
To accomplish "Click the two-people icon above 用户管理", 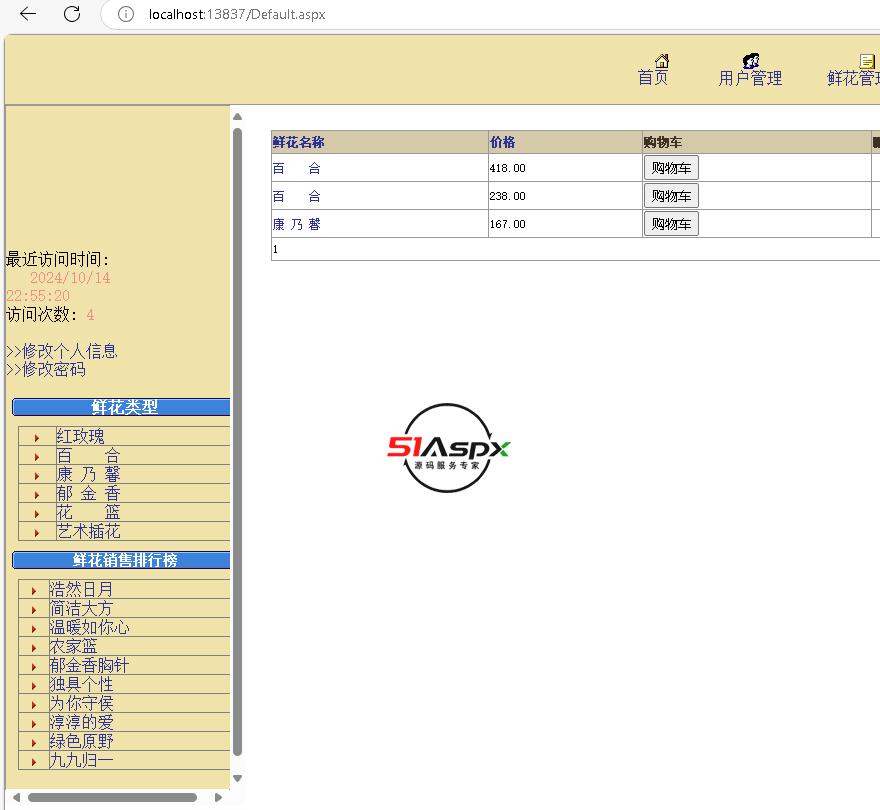I will click(751, 61).
